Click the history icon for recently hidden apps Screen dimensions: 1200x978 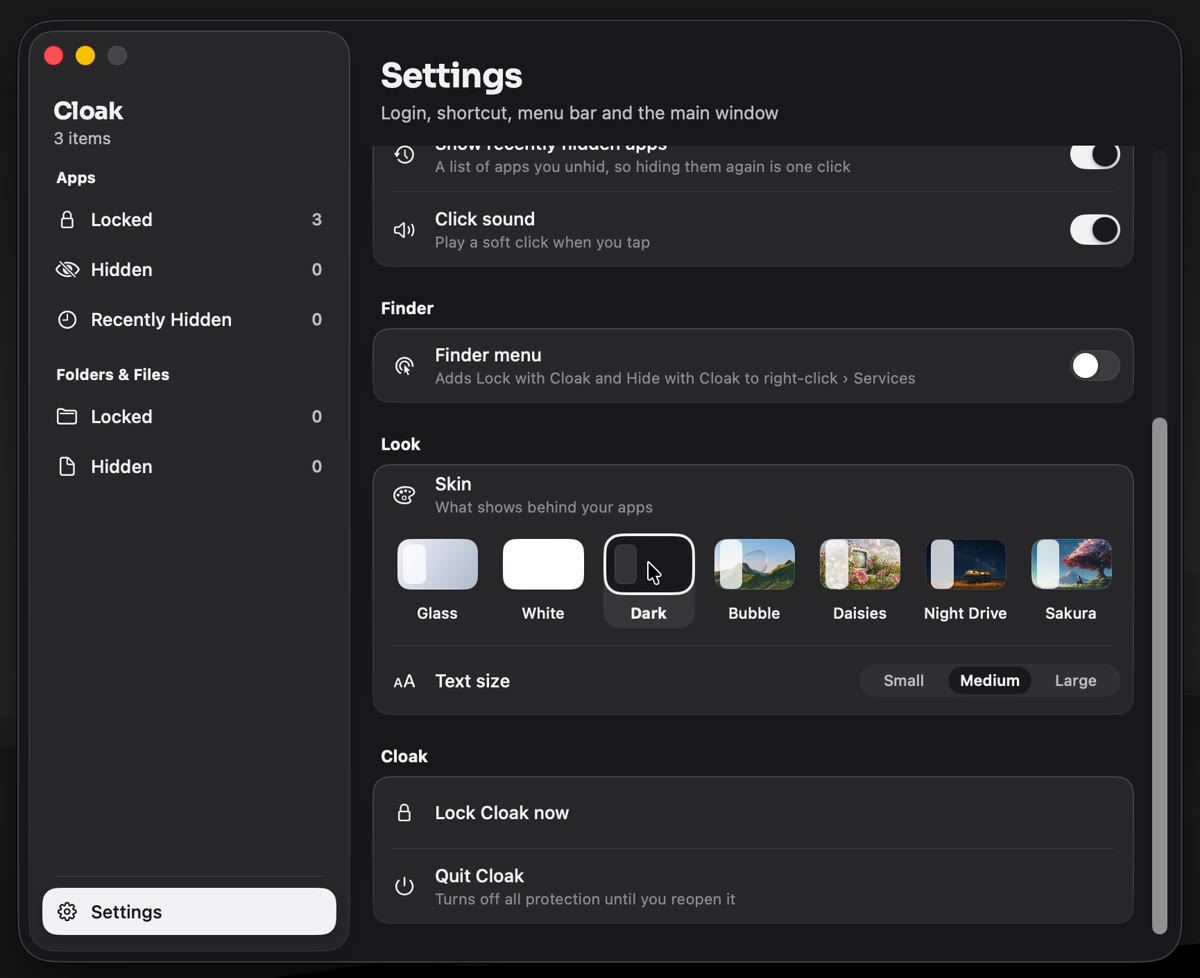(x=404, y=155)
